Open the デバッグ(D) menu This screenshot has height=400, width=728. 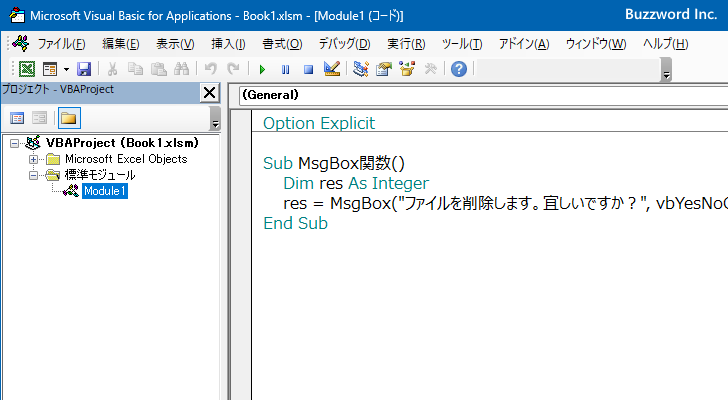344,44
